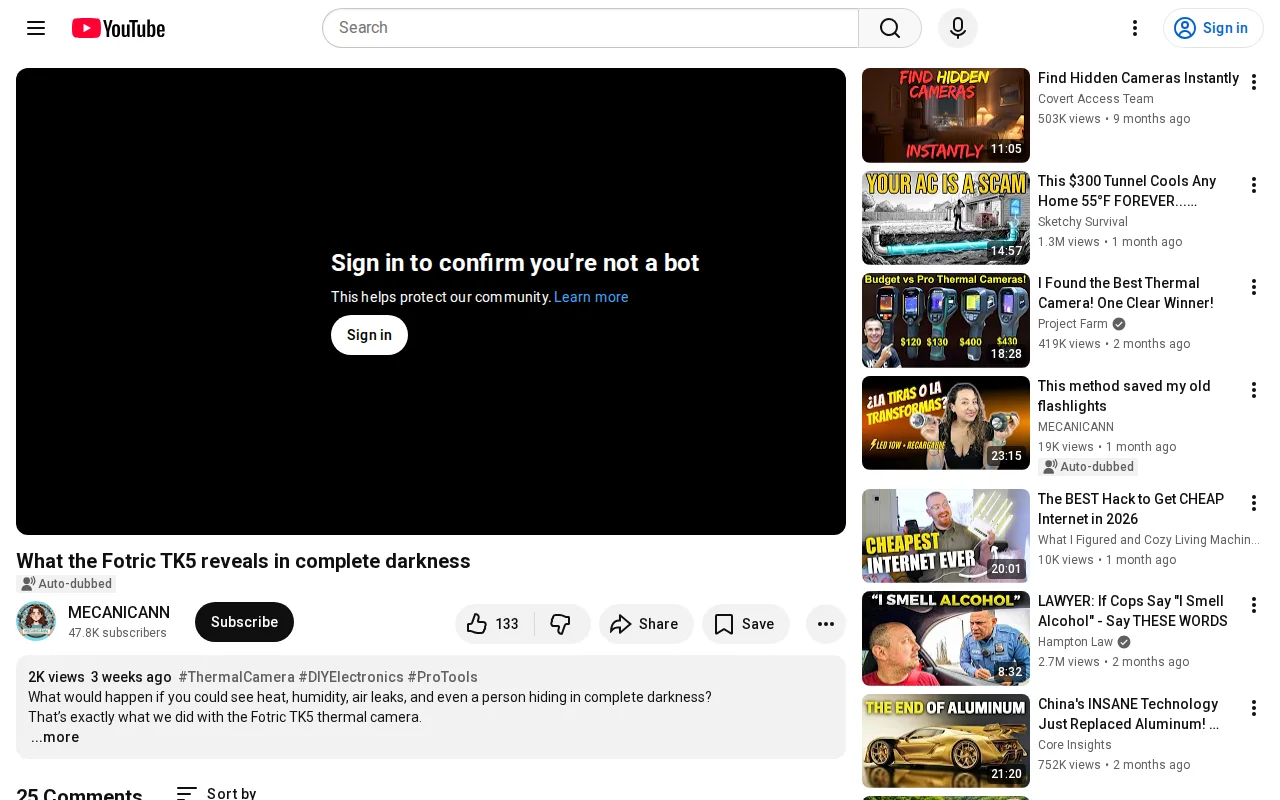Open the hamburger guide menu

[x=36, y=28]
